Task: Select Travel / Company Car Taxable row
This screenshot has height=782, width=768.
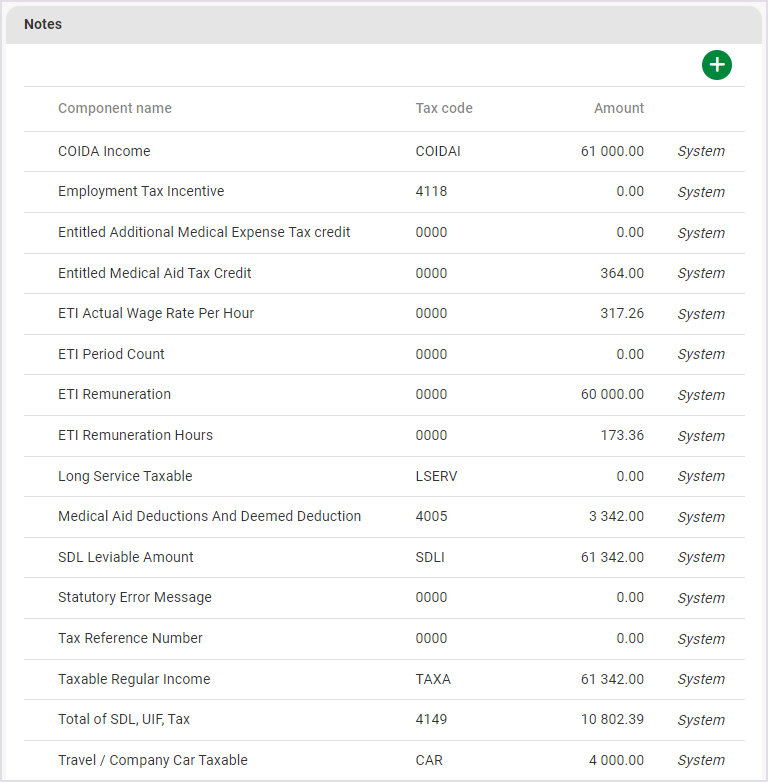Action: pos(153,760)
